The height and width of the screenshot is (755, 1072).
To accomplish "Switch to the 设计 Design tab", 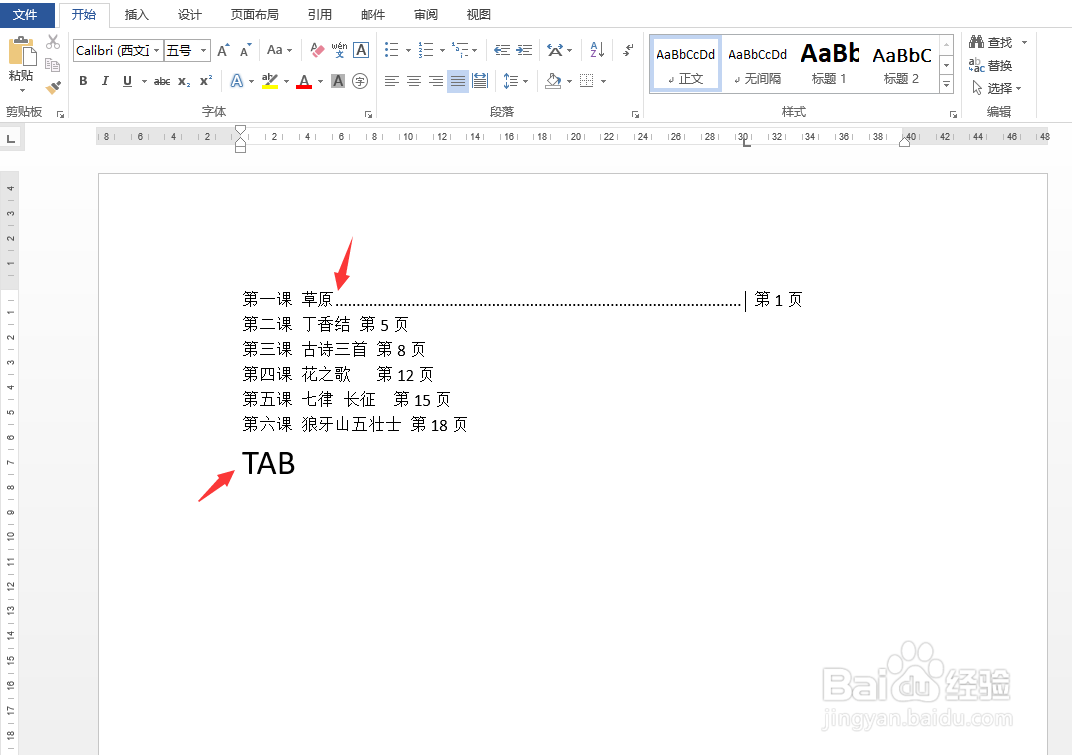I will [x=190, y=14].
